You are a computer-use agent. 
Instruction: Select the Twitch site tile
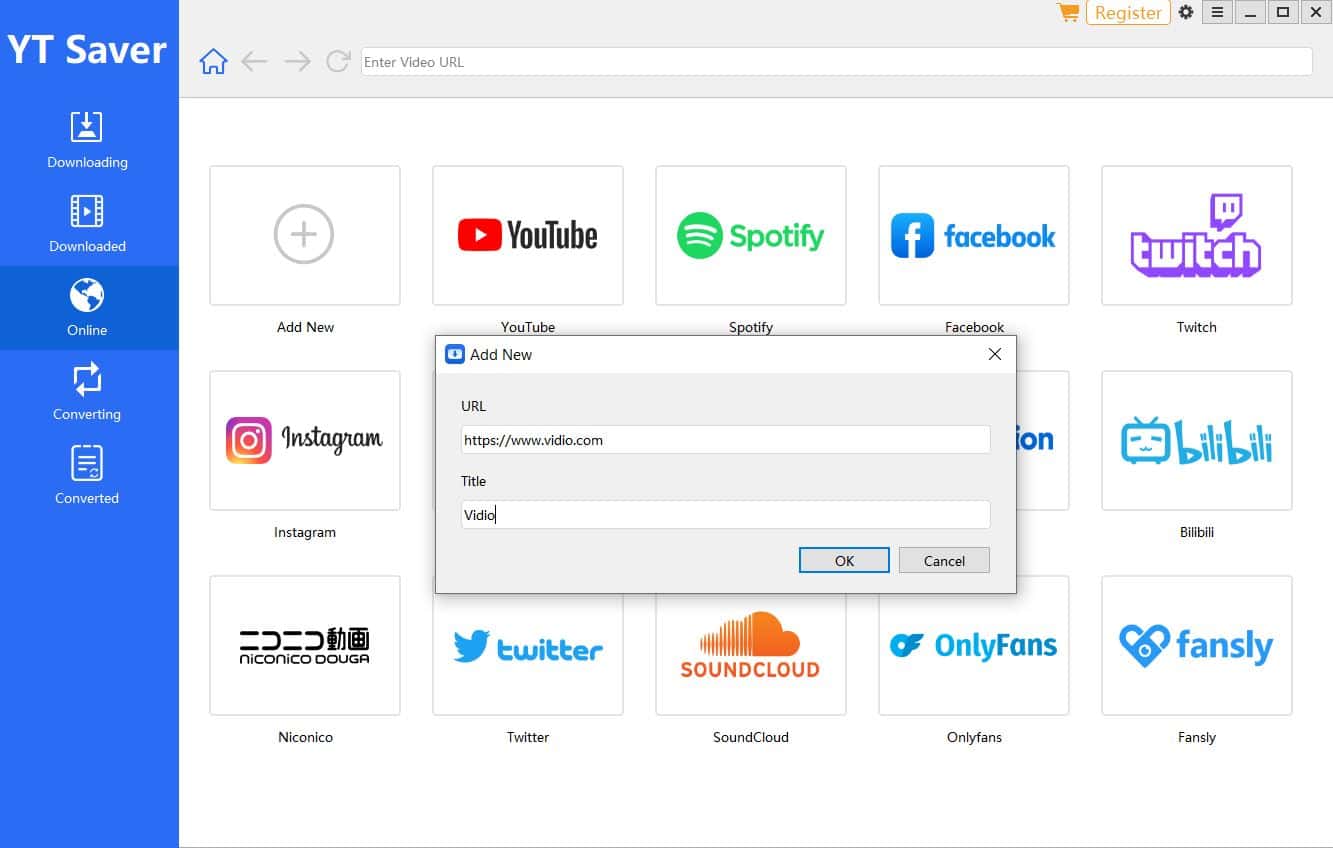pos(1196,235)
